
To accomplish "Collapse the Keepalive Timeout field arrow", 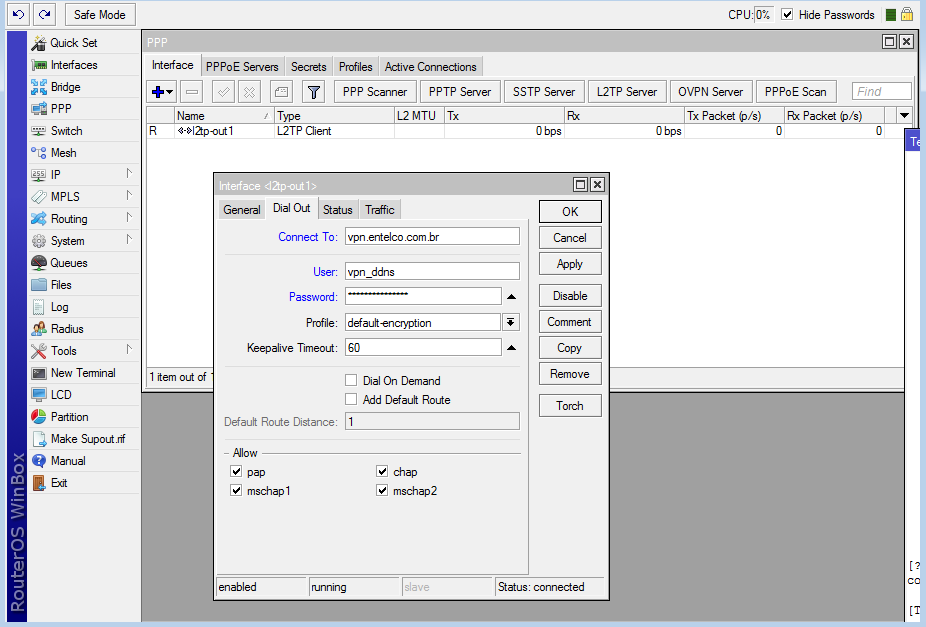I will (x=511, y=348).
